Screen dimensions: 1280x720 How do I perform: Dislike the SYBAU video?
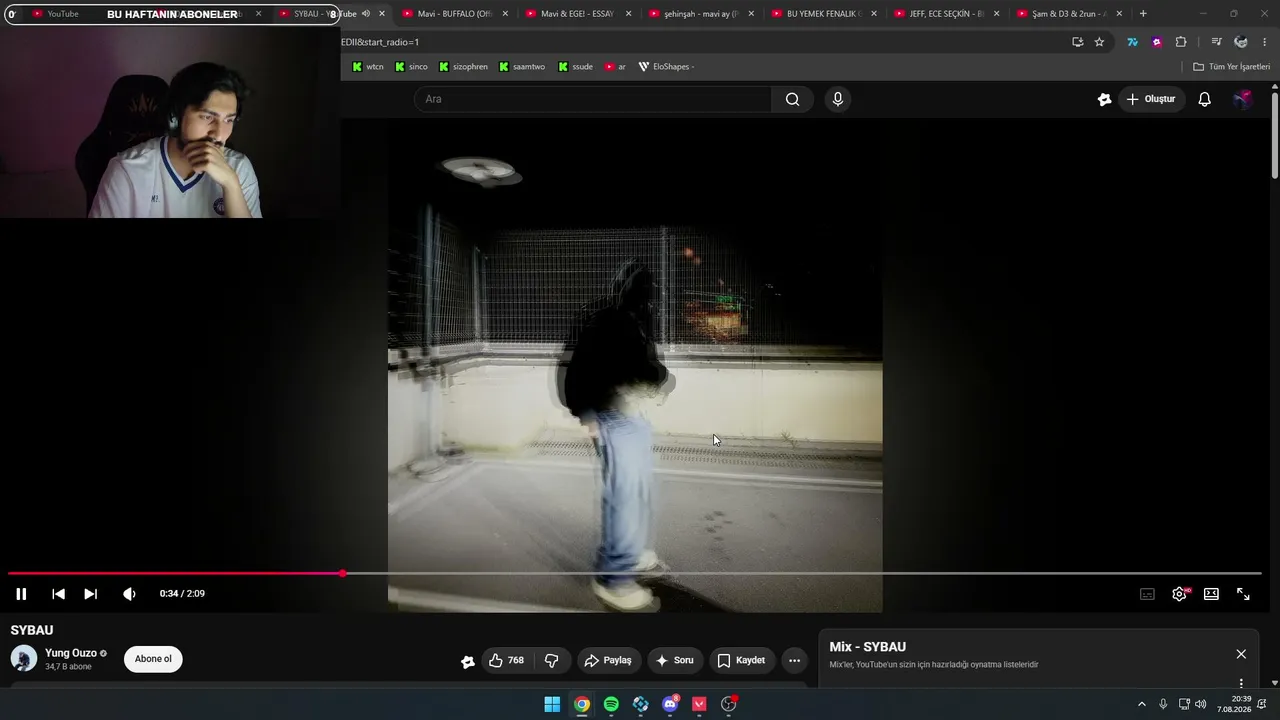(x=551, y=660)
